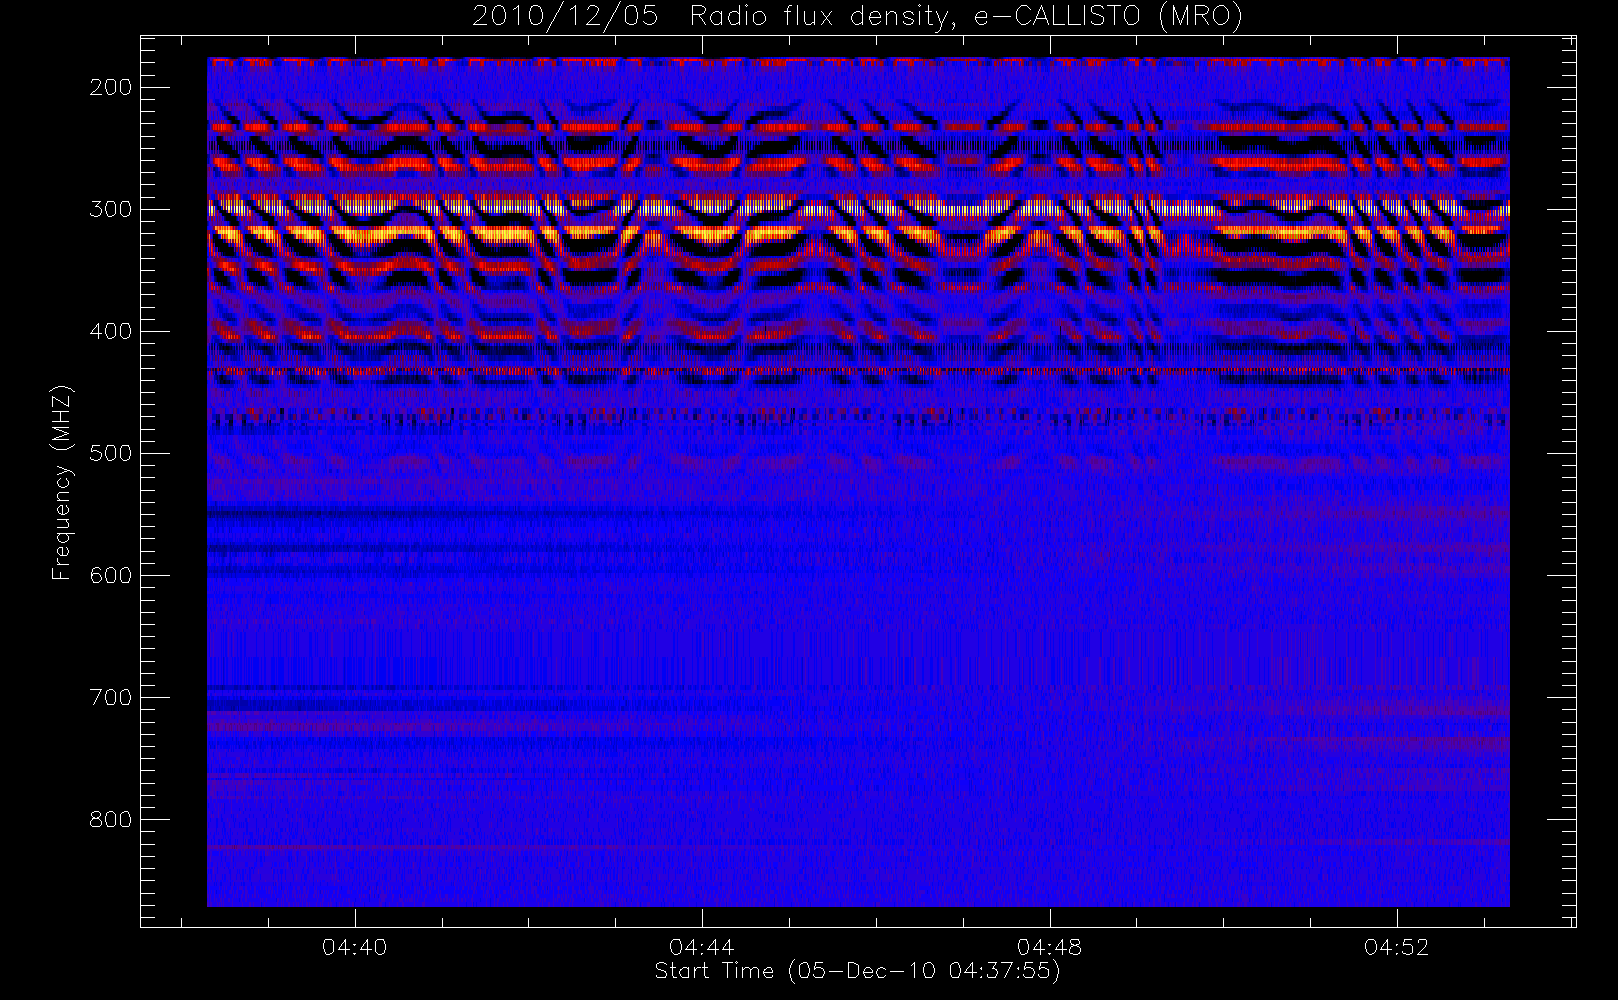Click the 04:52 time tick label
Viewport: 1618px width, 1000px height.
[1397, 947]
